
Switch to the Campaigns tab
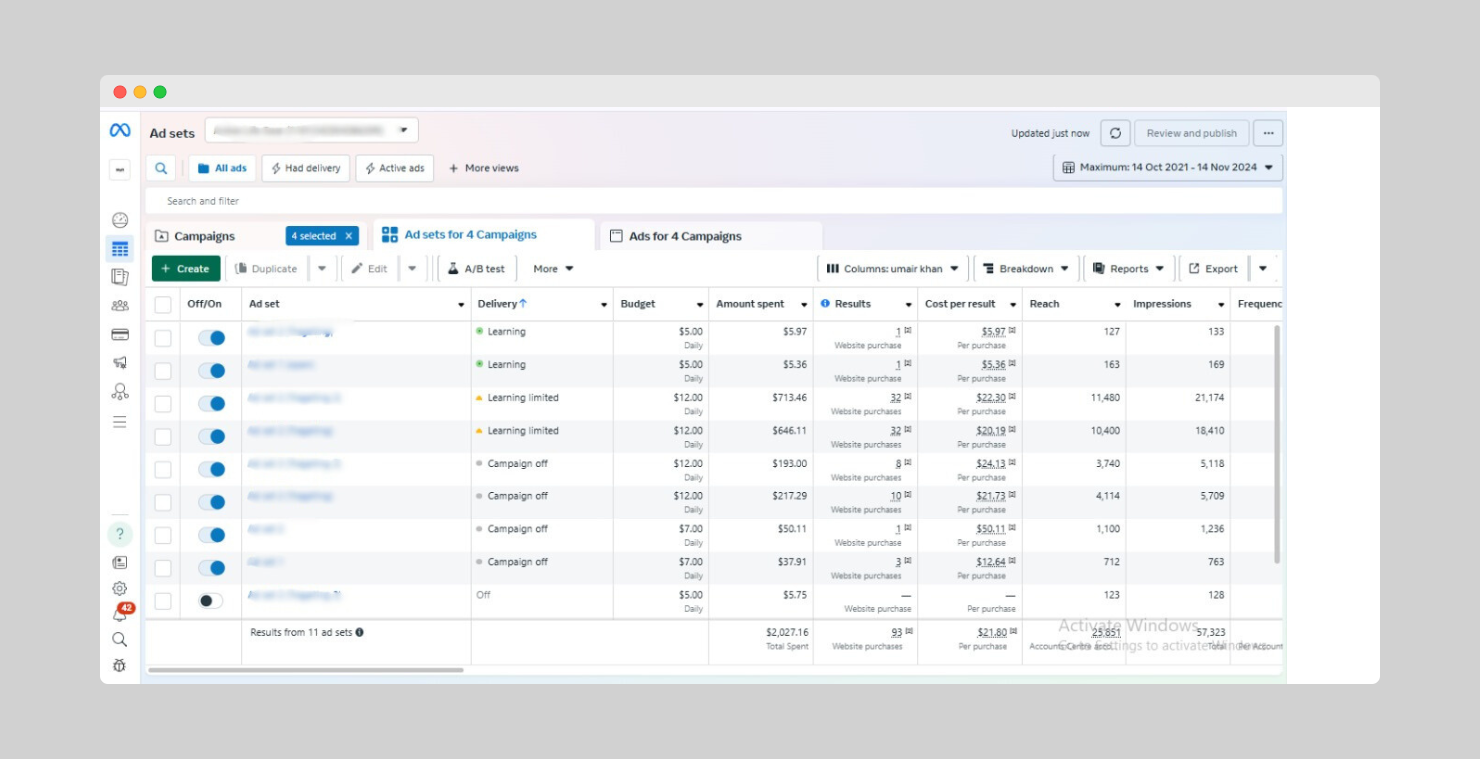(205, 237)
